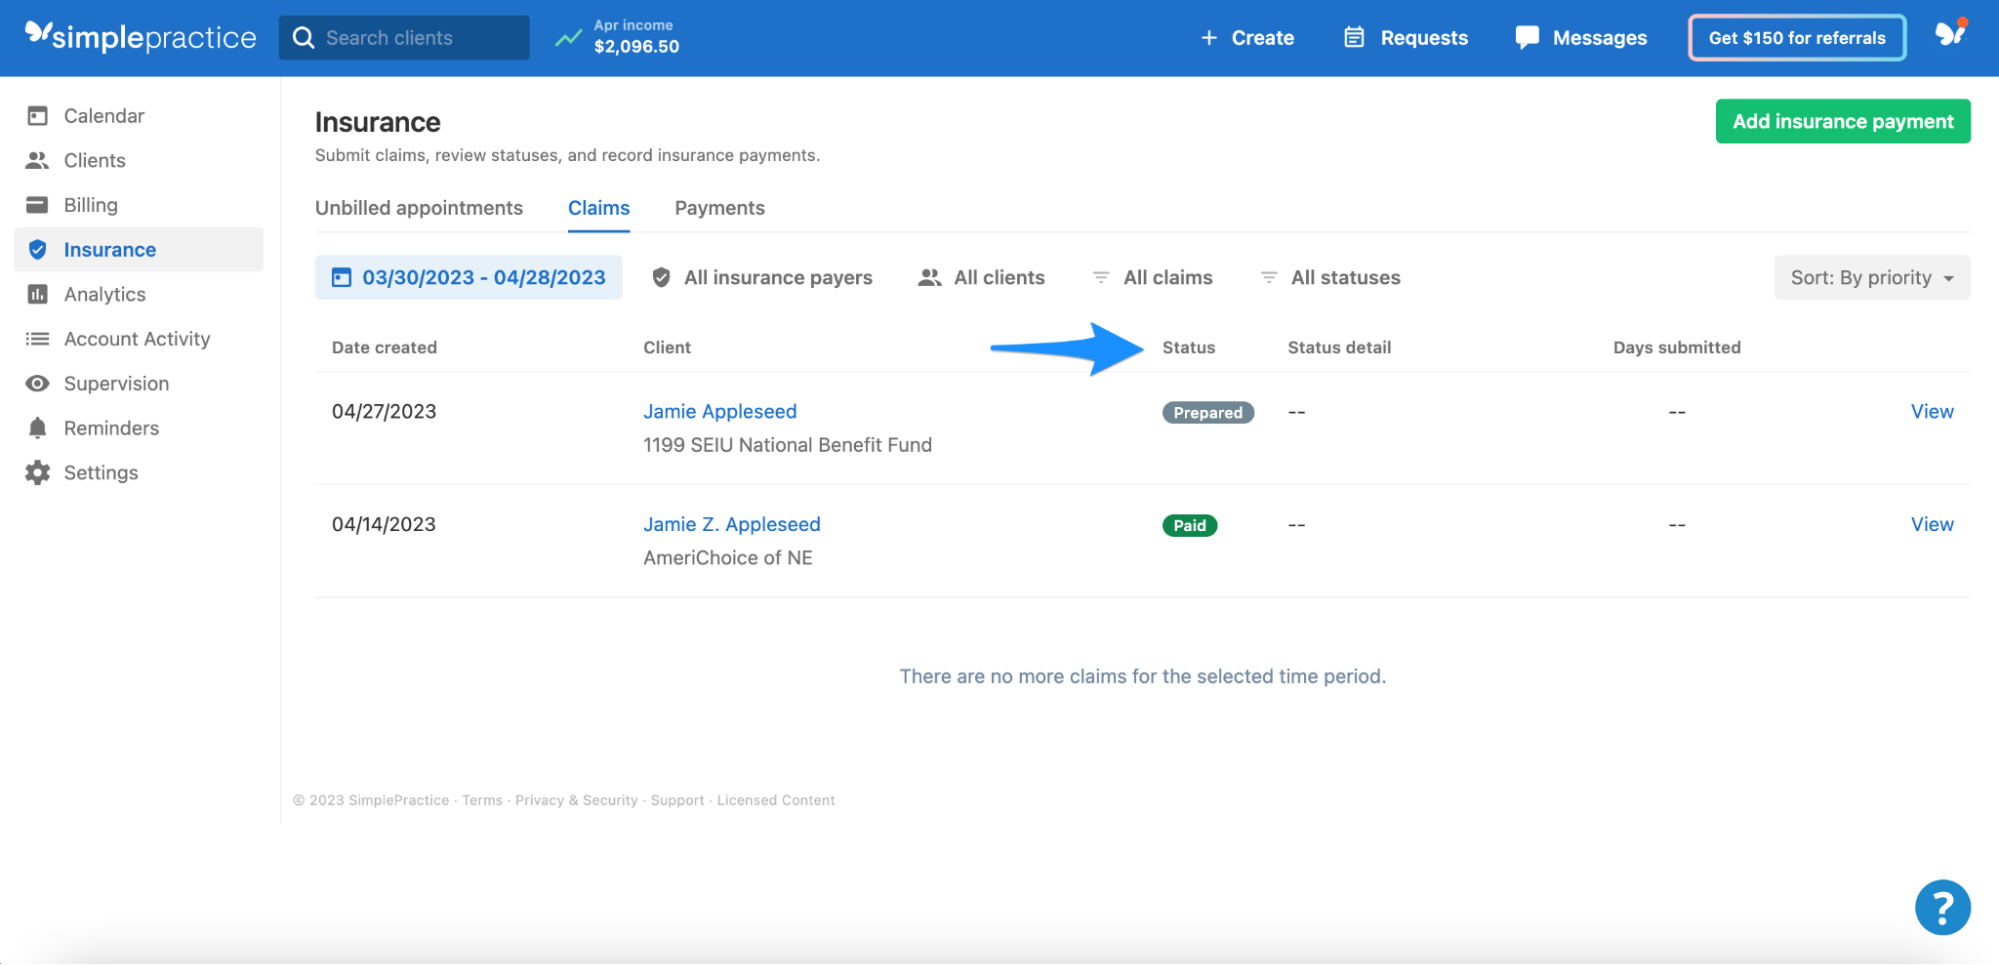Click the Billing card icon
This screenshot has width=1999, height=965.
point(38,205)
